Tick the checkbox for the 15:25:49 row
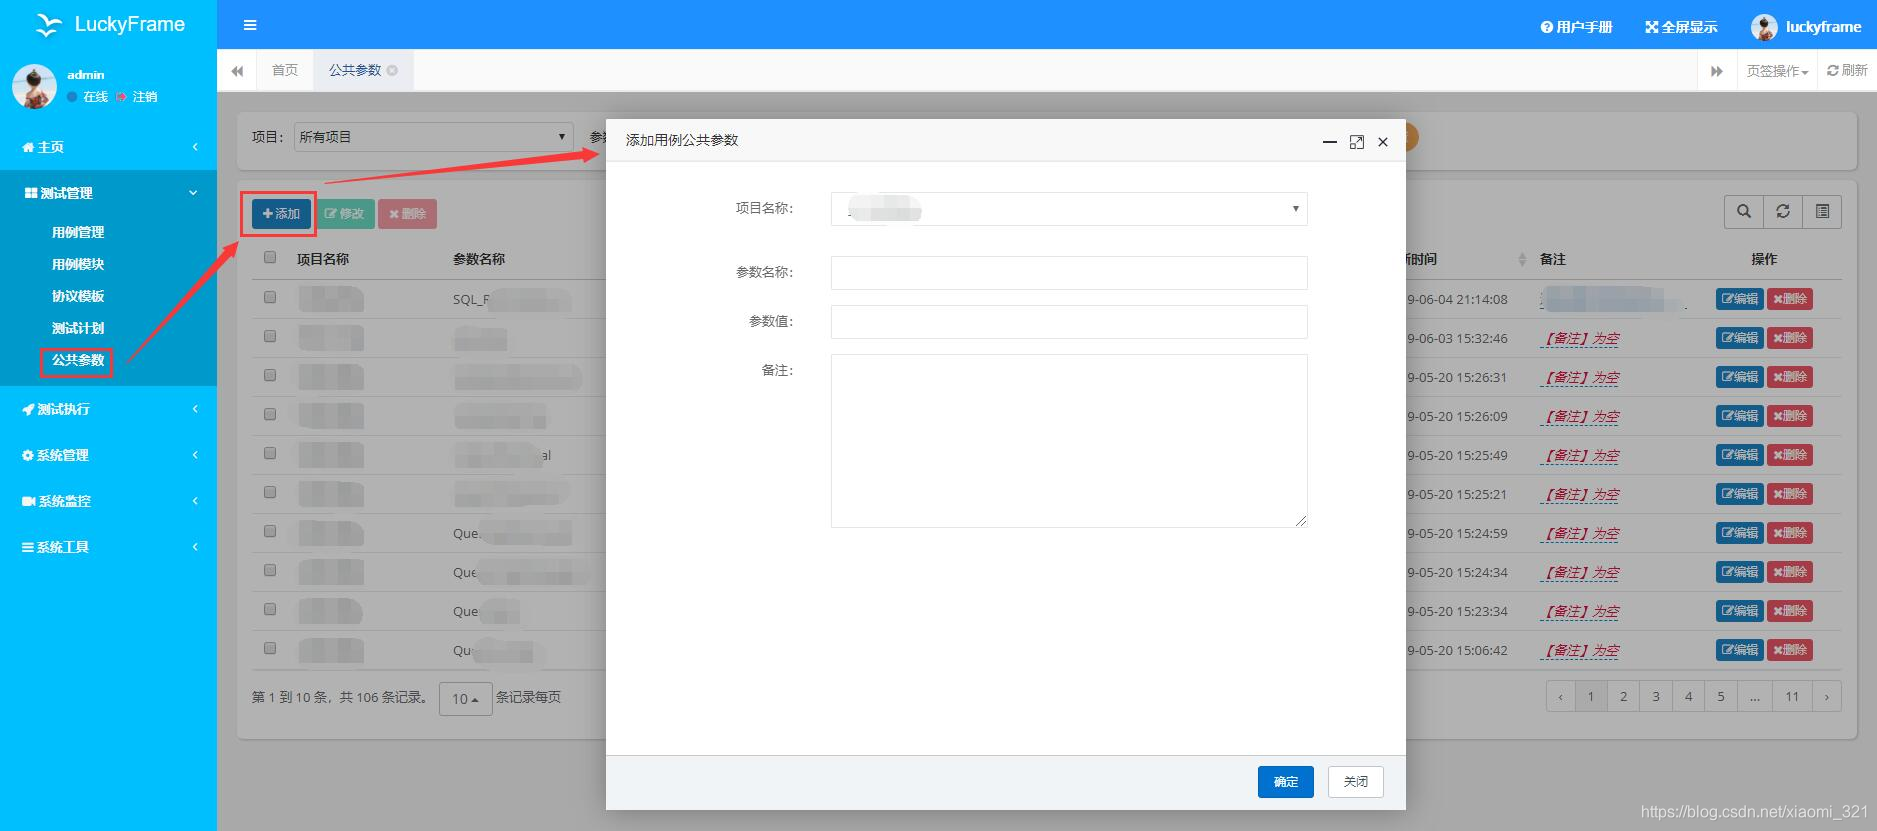Screen dimensions: 1877x831 (270, 453)
